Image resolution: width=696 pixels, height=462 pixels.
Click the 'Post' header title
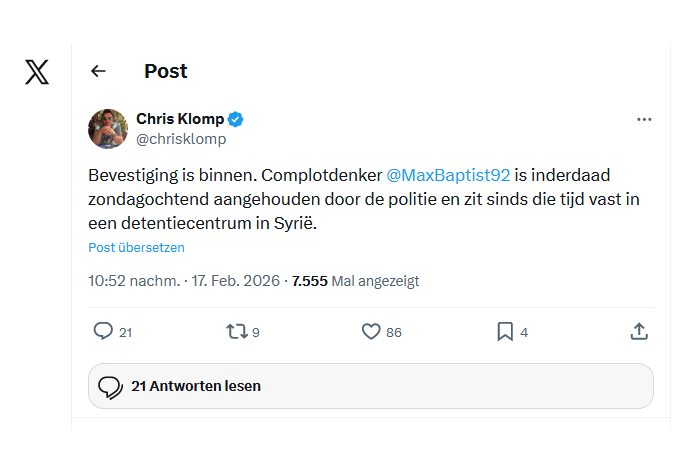[166, 71]
